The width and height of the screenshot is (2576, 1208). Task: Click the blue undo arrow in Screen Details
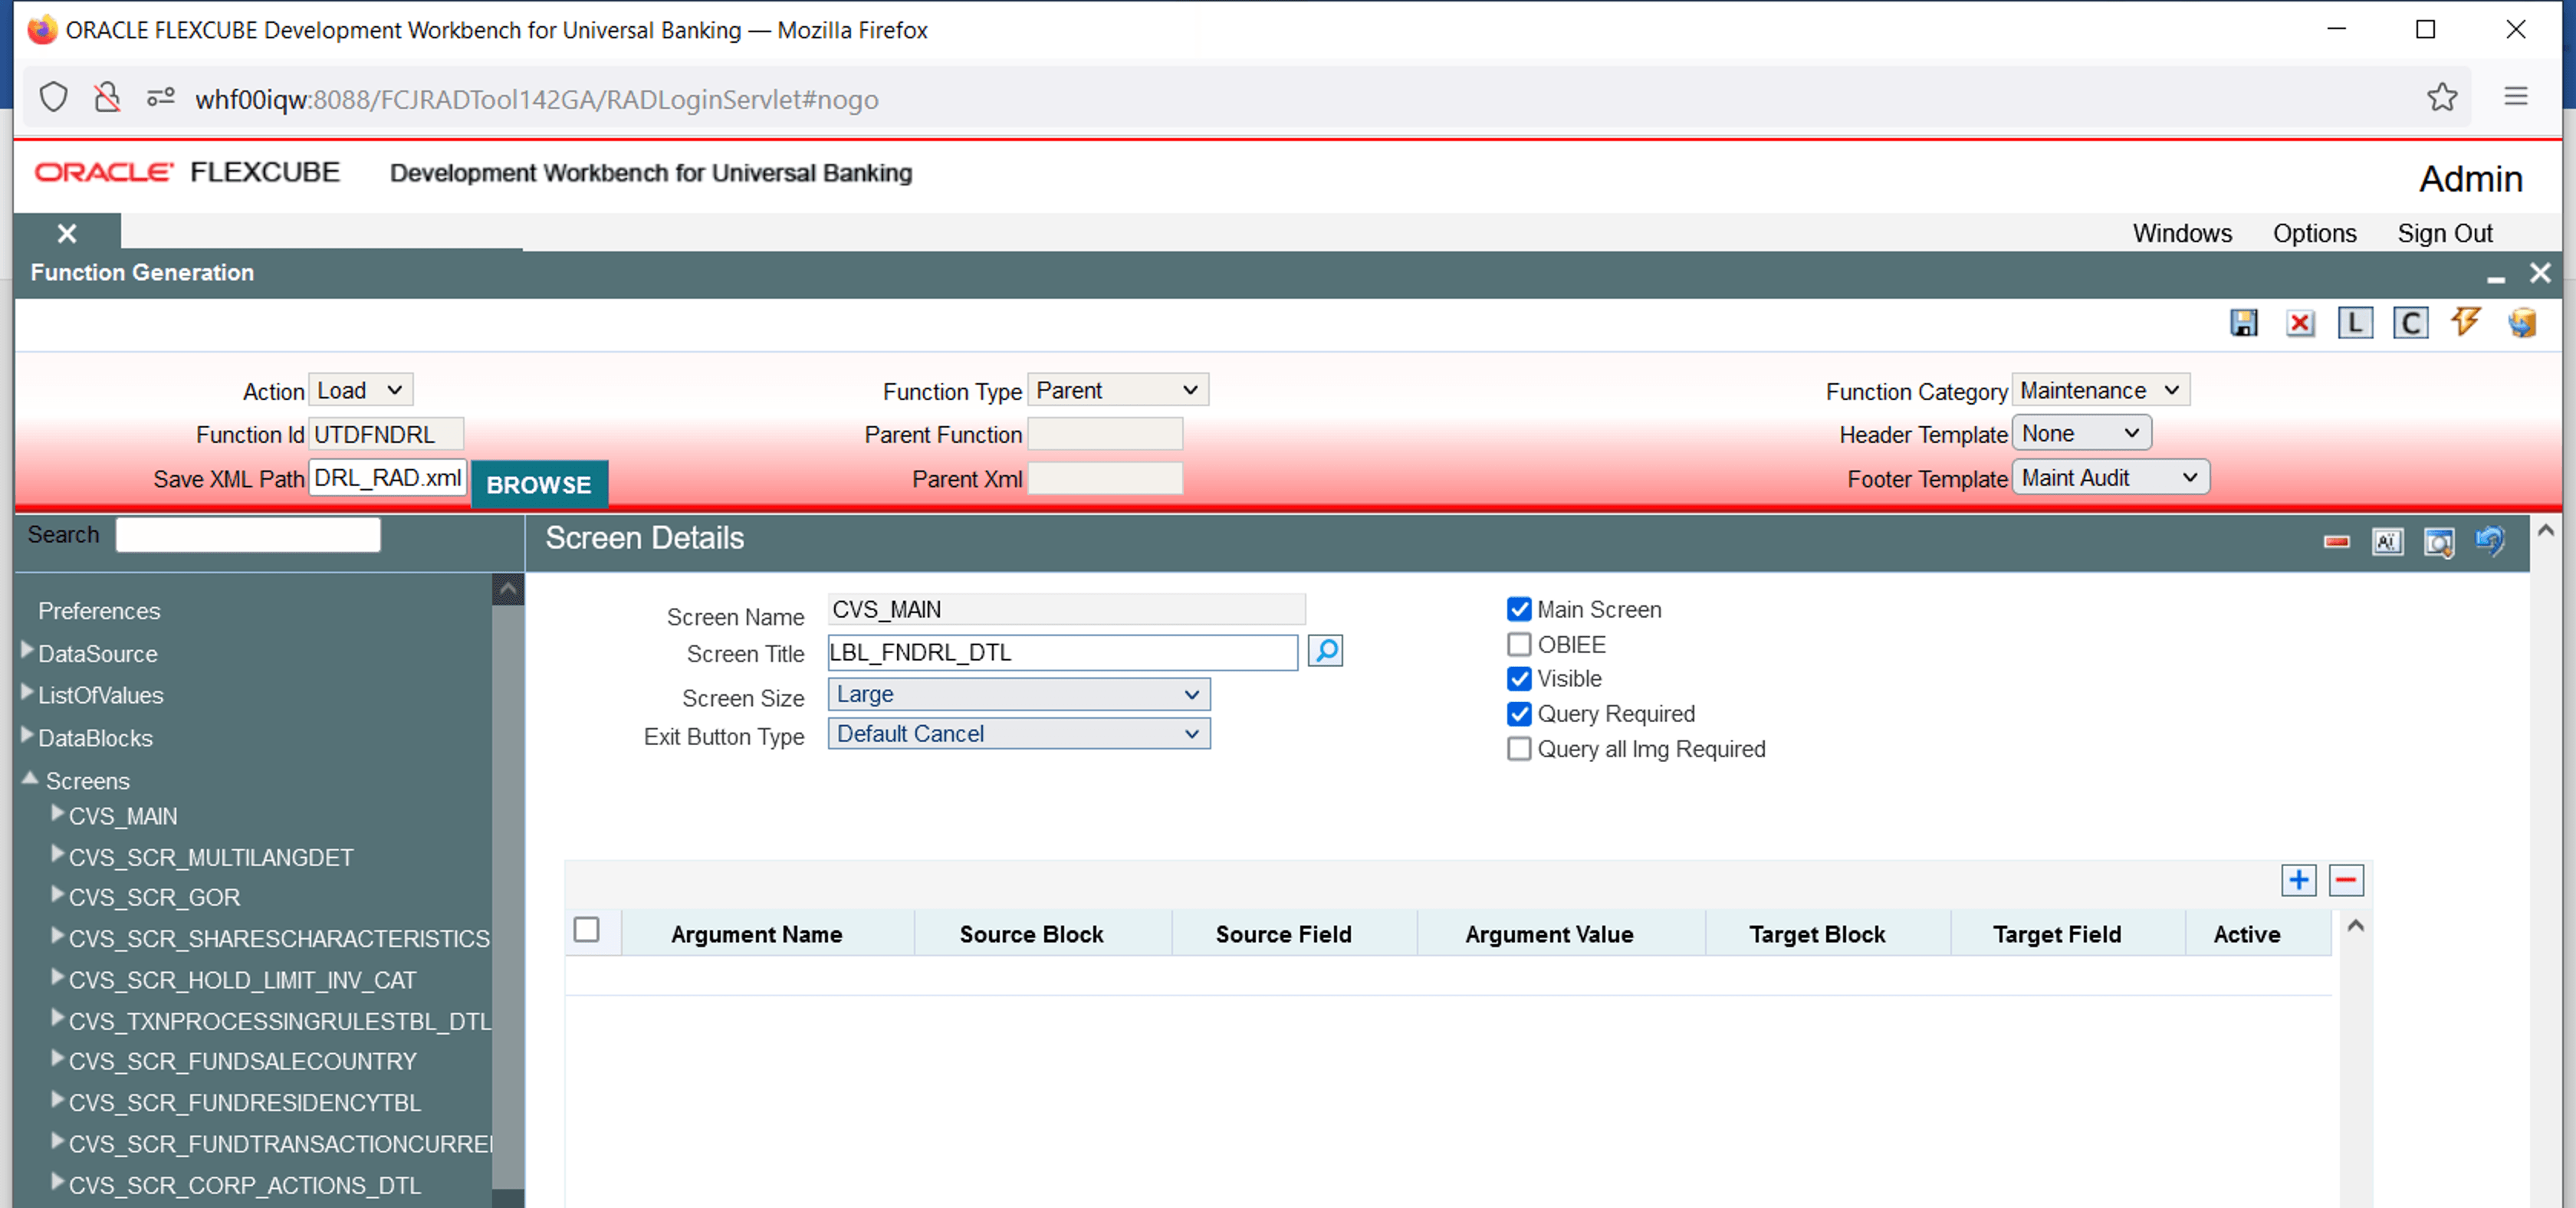coord(2489,541)
